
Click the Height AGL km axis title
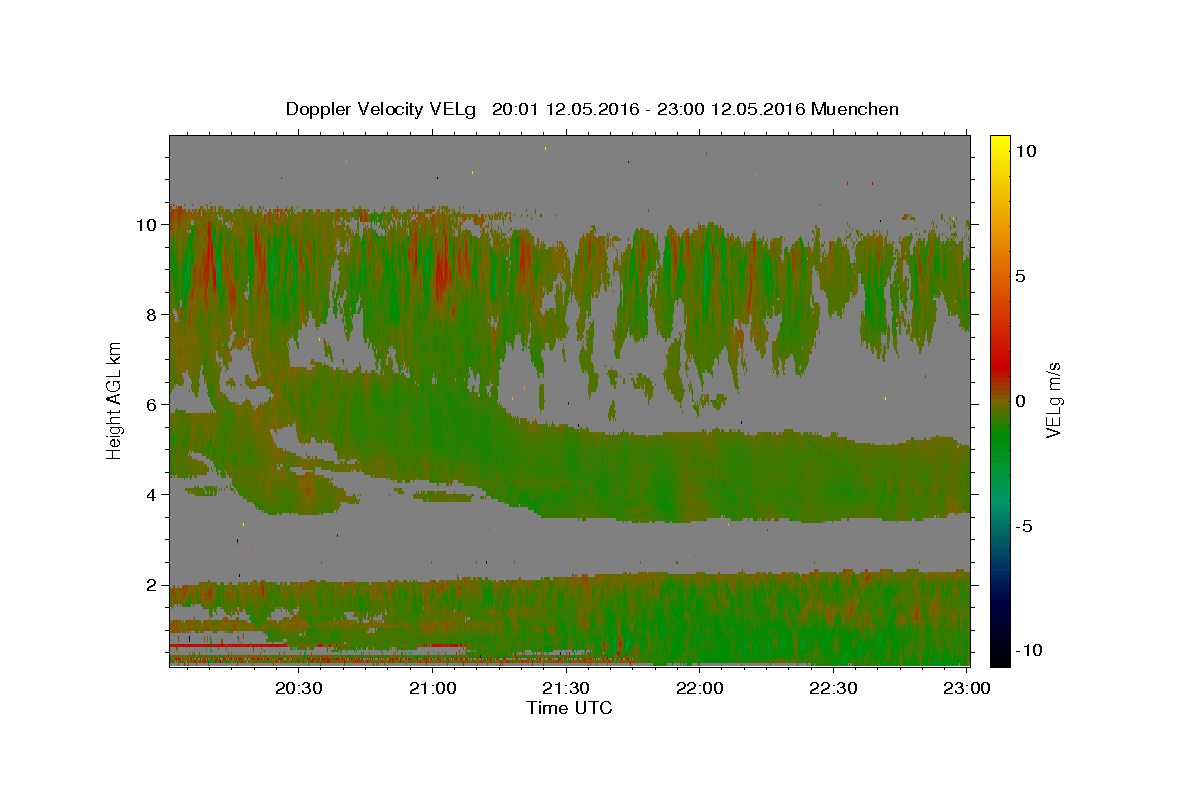[x=115, y=399]
